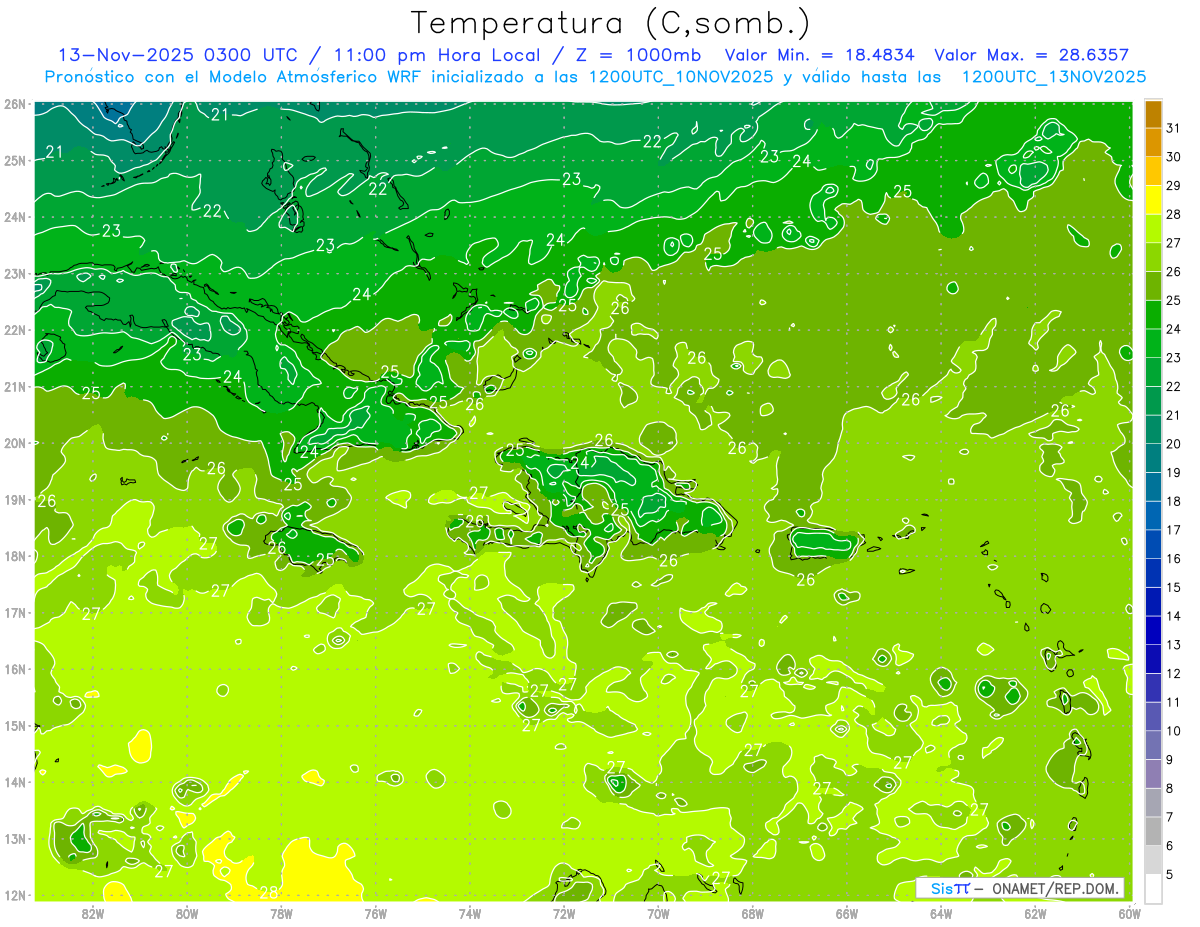1200x927 pixels.
Task: Click the '74W' longitude label
Action: [469, 912]
